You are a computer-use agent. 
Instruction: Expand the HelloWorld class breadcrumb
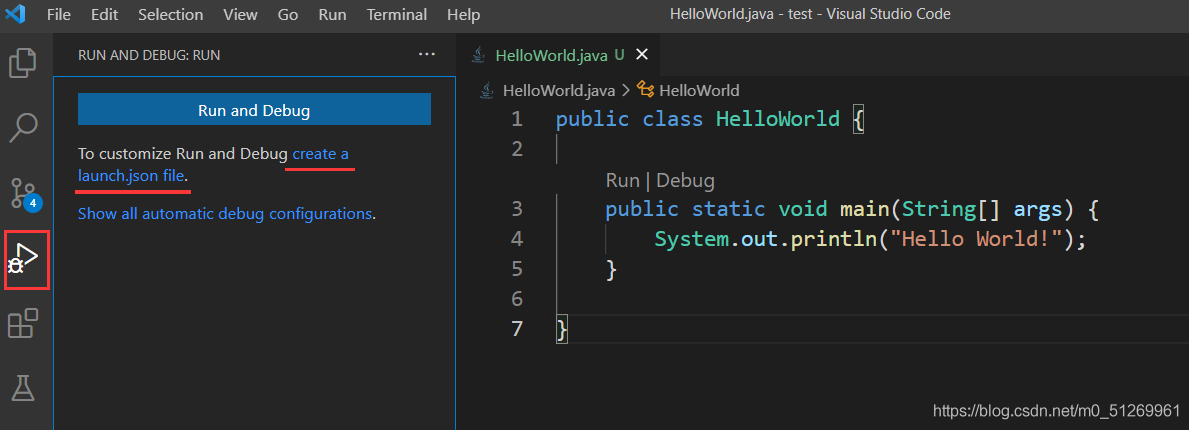coord(689,90)
